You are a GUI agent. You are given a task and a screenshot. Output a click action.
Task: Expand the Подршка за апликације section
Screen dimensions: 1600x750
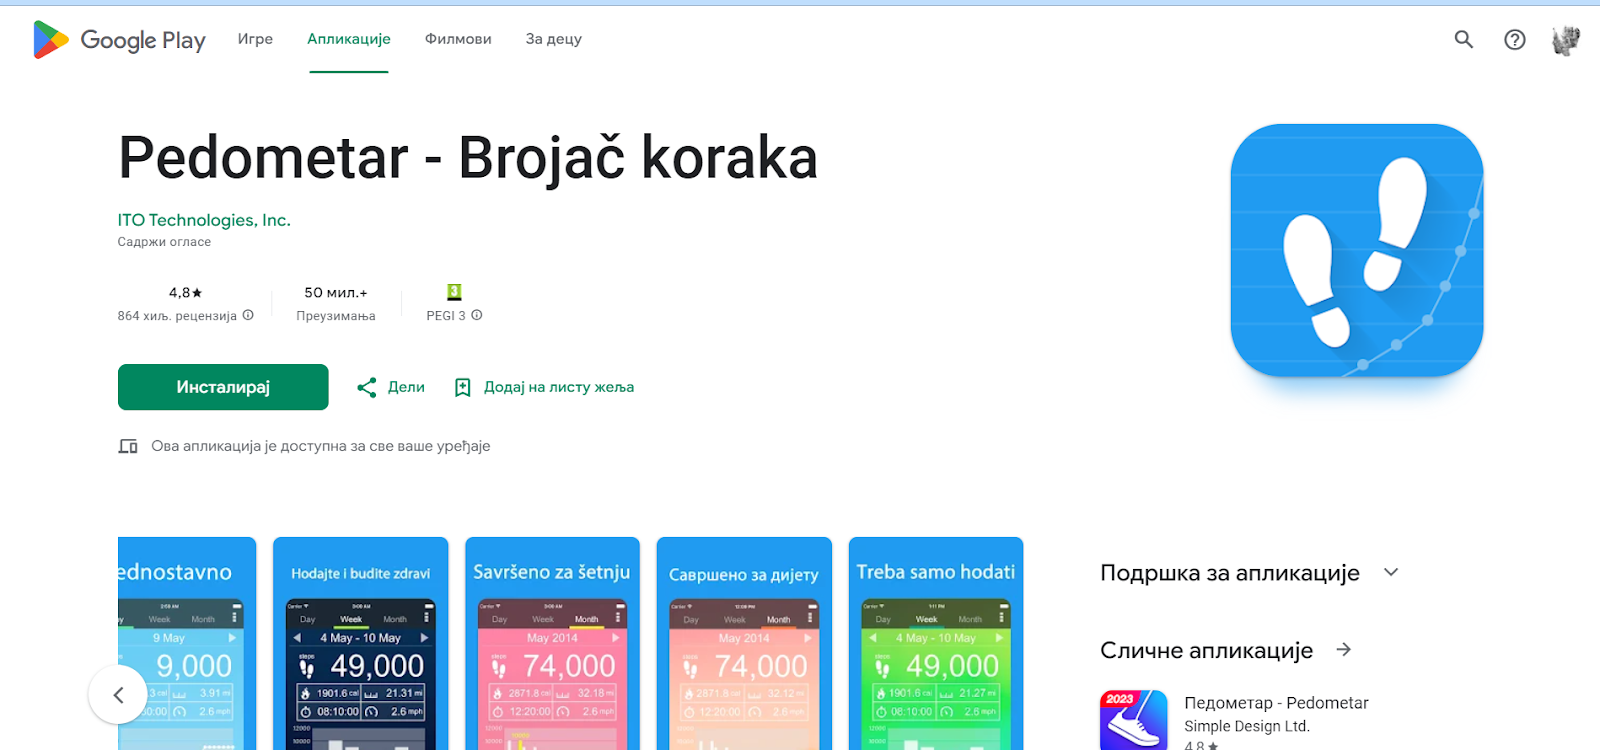pos(1391,572)
